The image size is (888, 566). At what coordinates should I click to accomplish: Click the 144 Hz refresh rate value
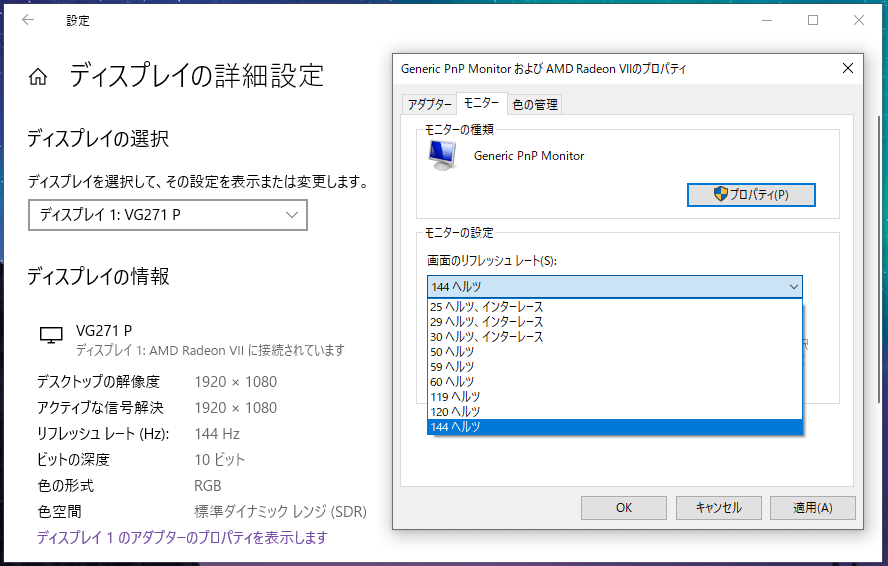coord(217,434)
